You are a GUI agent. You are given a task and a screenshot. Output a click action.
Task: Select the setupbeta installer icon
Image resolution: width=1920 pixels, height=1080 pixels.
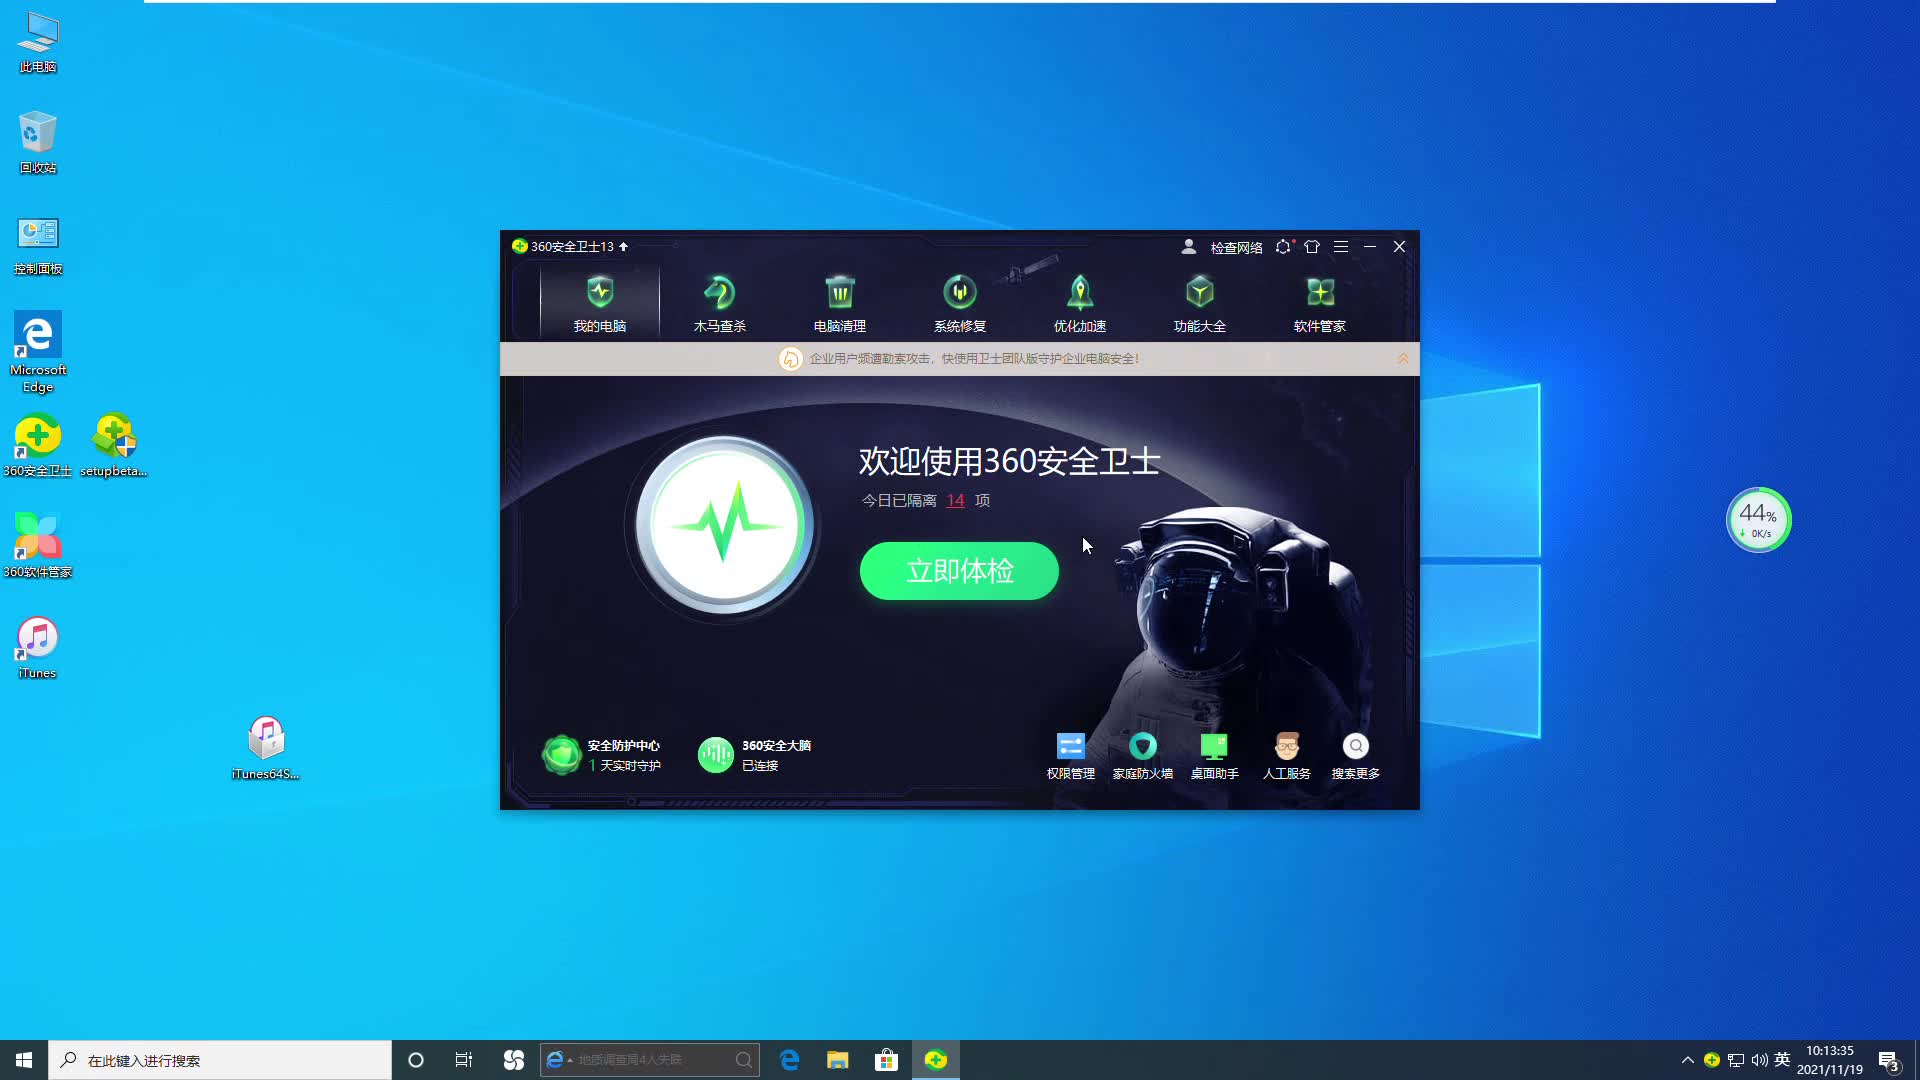tap(113, 446)
